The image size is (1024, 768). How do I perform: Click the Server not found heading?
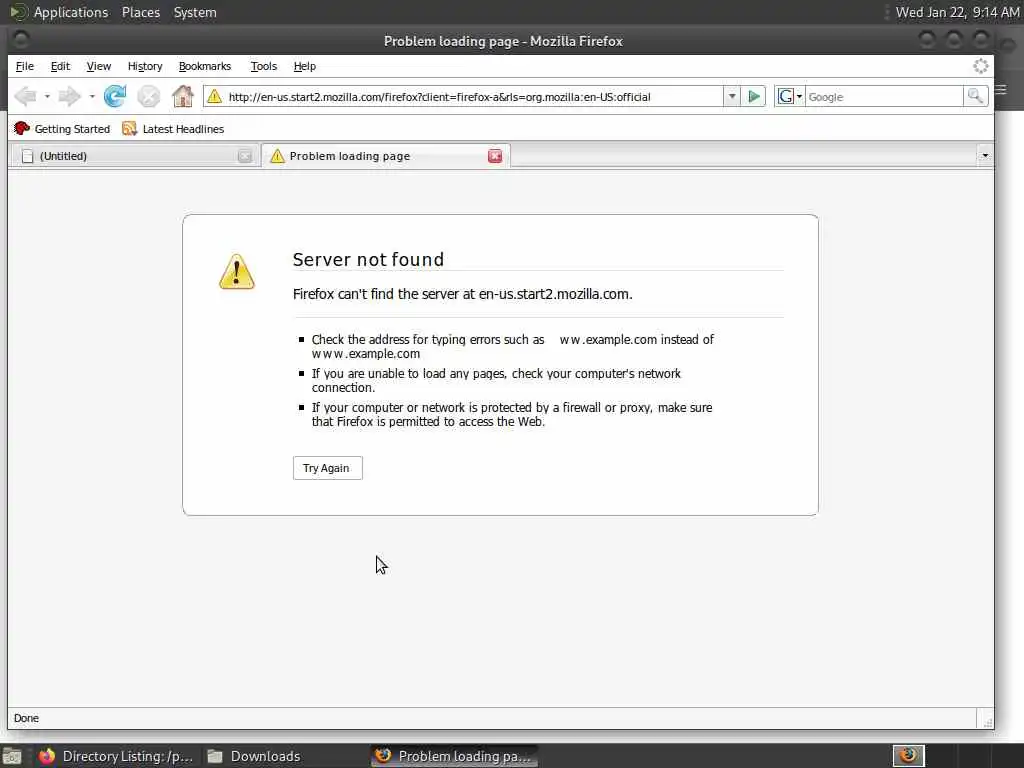(368, 259)
